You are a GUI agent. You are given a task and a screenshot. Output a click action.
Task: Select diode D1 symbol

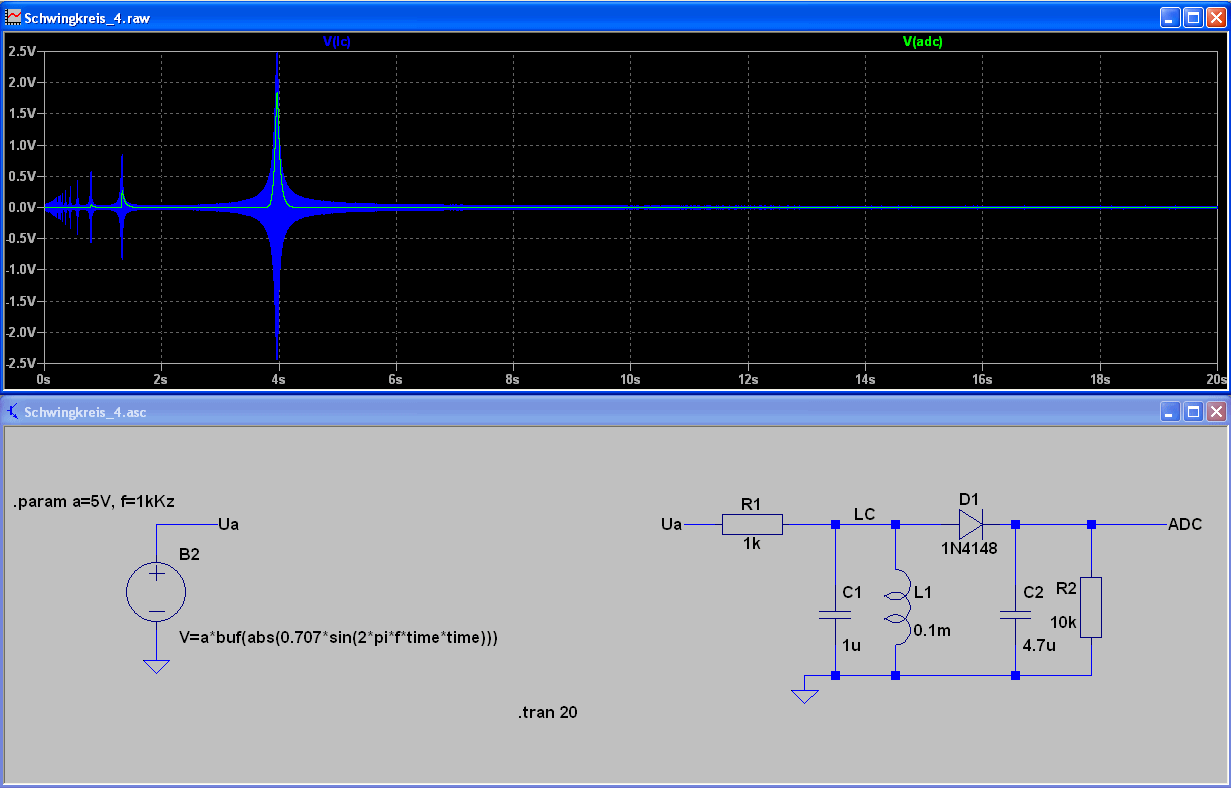[x=972, y=524]
